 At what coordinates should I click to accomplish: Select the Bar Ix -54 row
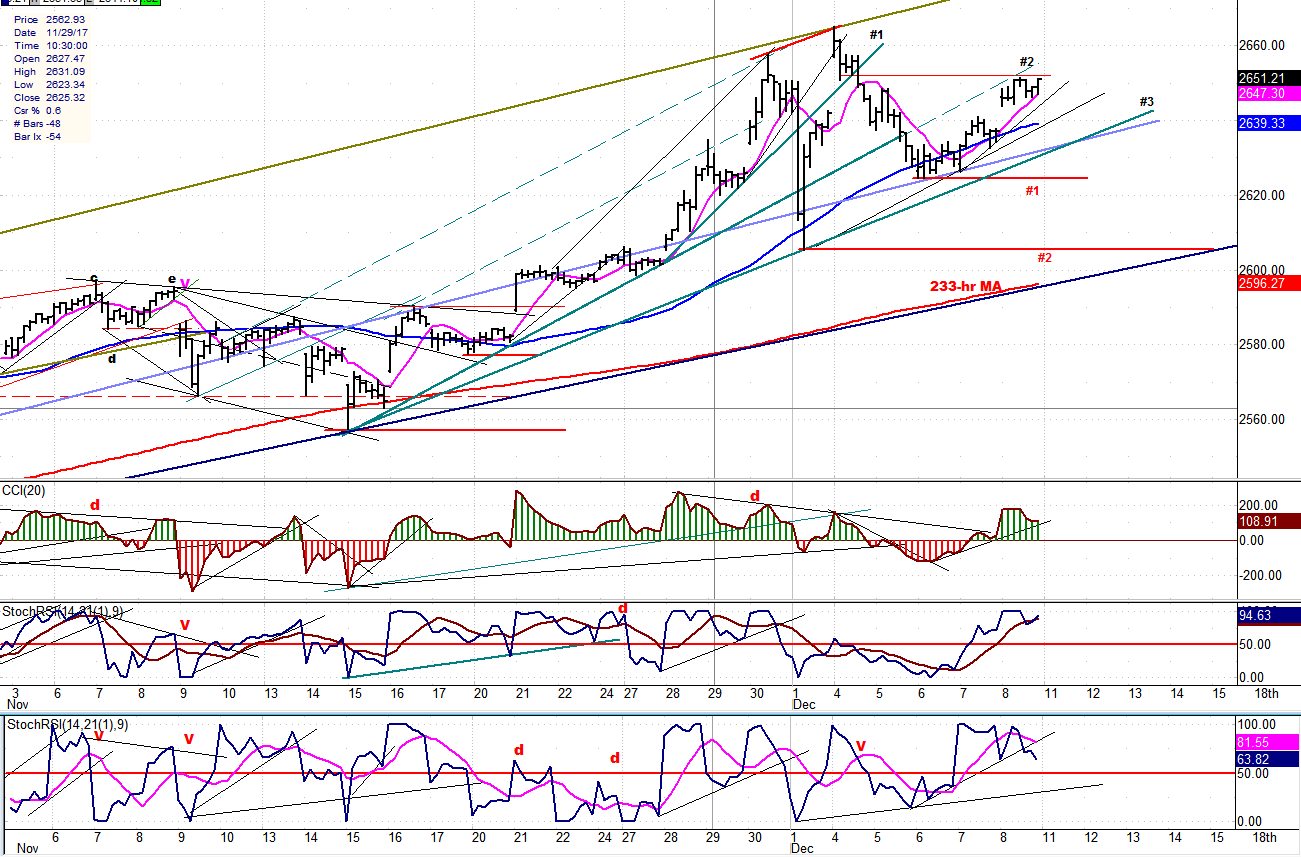pos(39,137)
